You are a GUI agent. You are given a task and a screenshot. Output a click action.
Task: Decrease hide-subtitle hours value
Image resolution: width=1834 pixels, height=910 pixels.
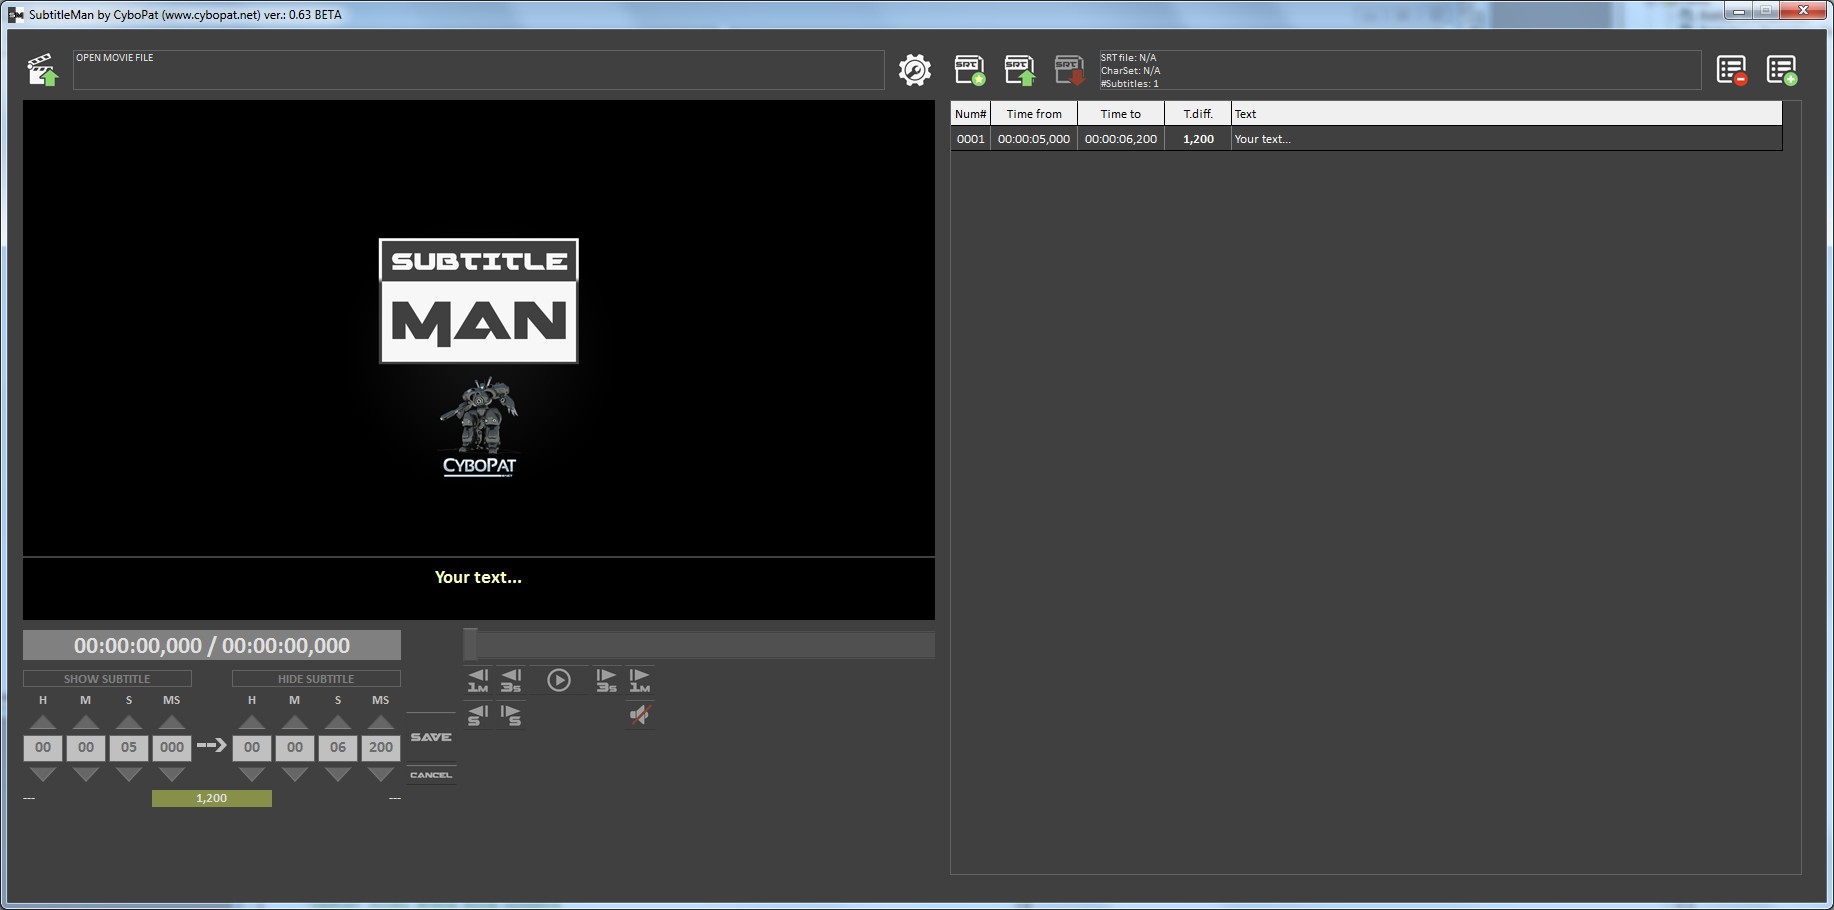coord(252,774)
